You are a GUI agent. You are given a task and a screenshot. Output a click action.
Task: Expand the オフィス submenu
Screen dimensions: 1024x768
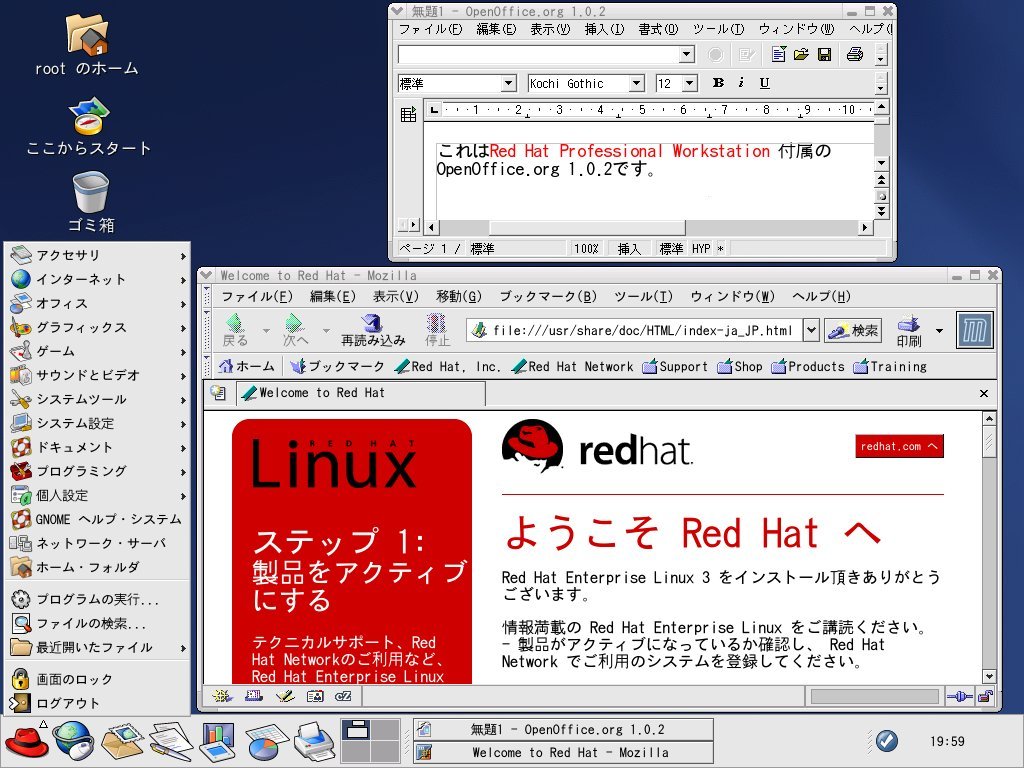pos(98,304)
